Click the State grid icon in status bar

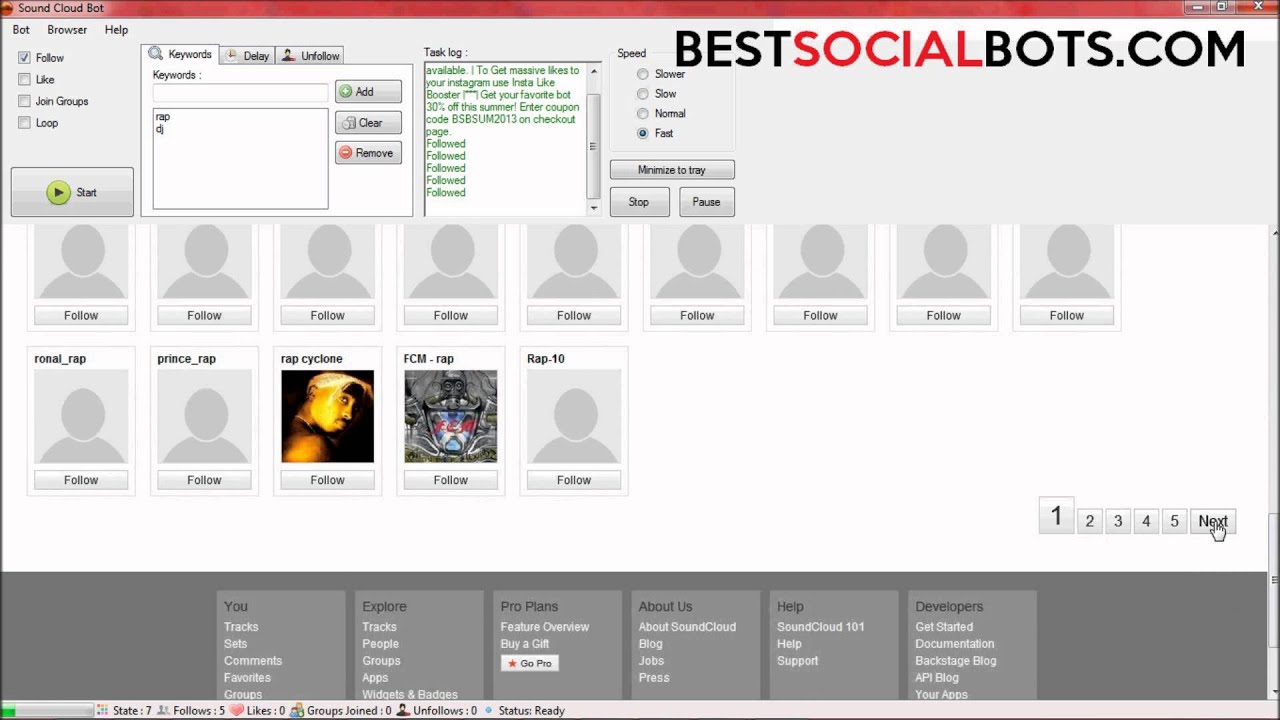point(102,711)
